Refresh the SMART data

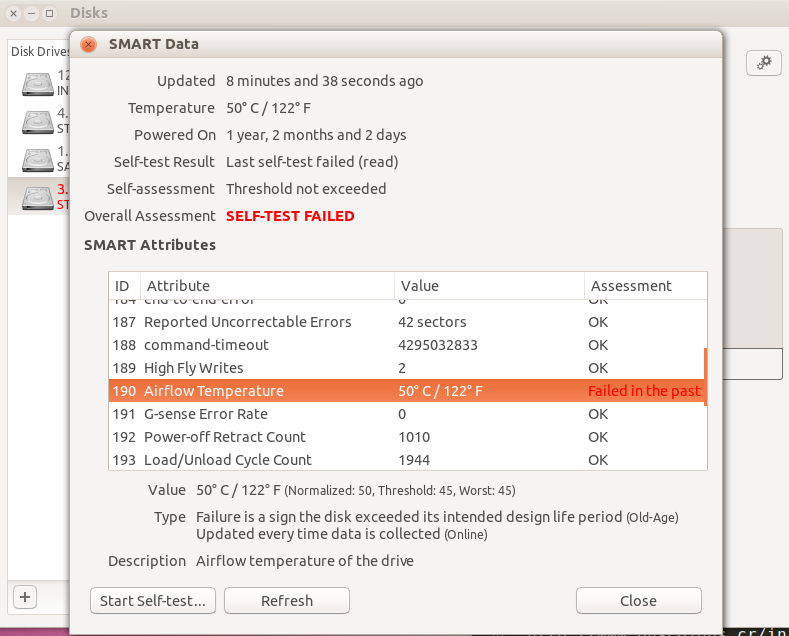287,600
